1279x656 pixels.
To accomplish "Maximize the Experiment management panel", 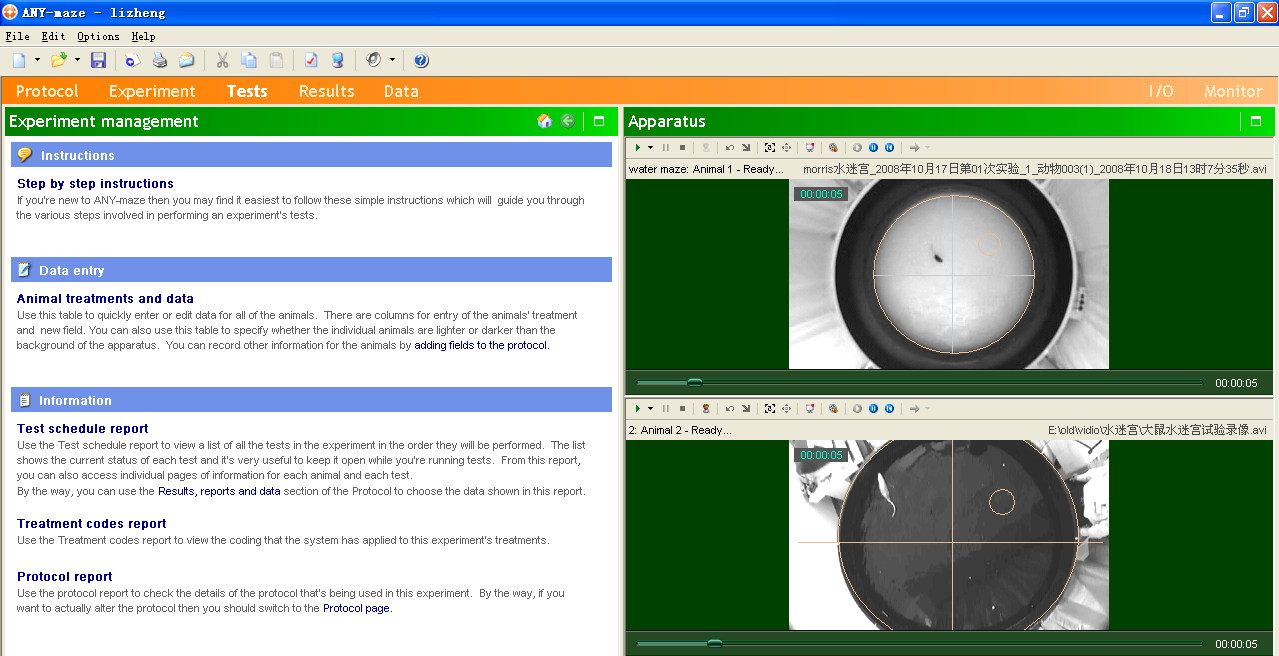I will click(x=599, y=121).
